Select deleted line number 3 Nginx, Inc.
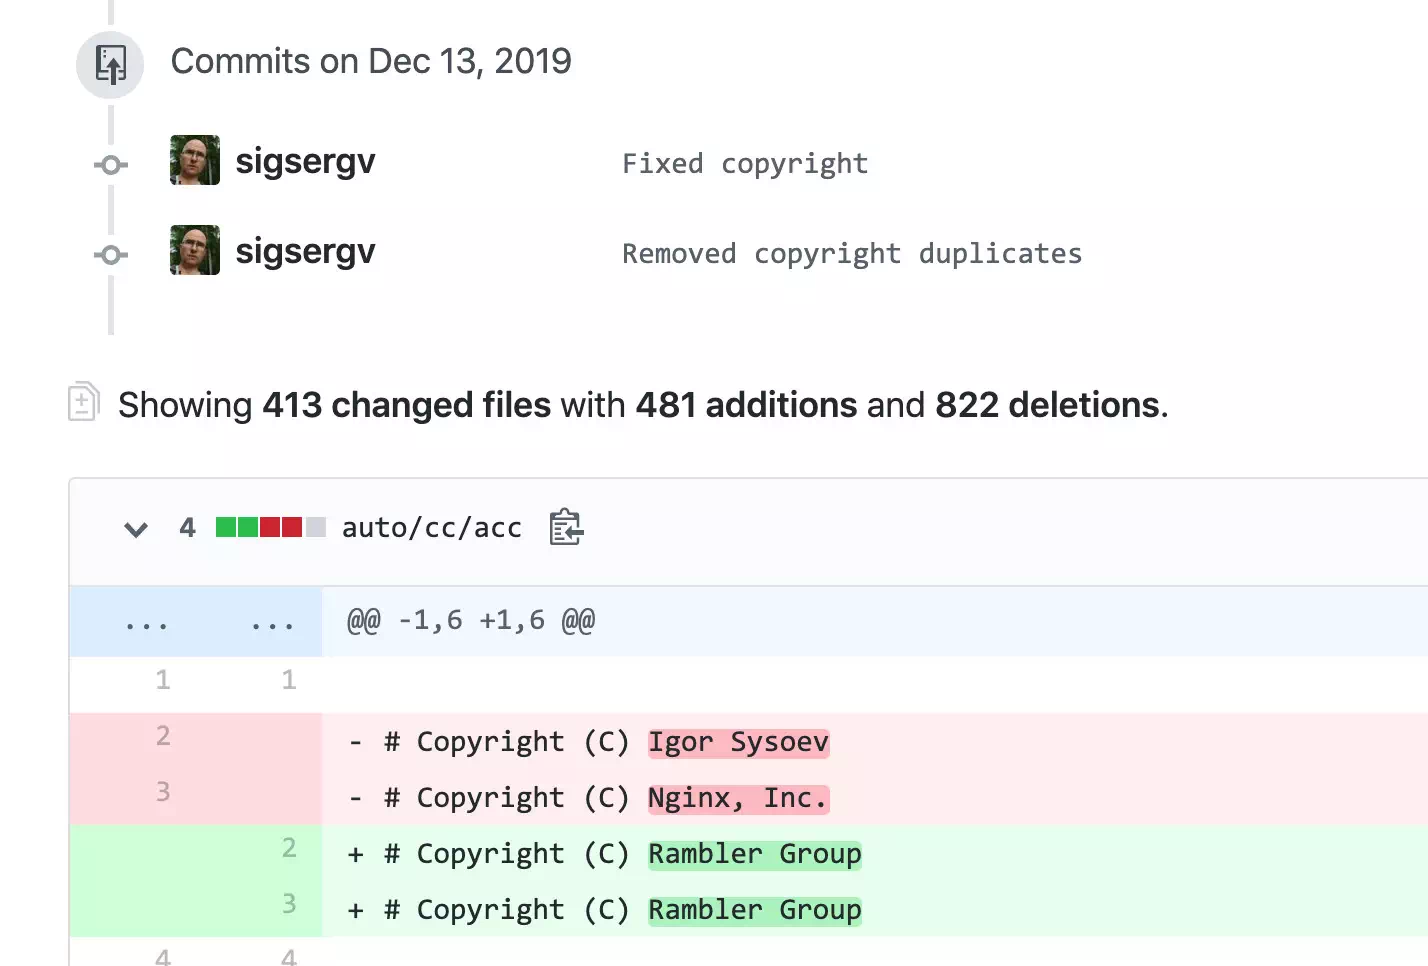Screen dimensions: 1428x966 (x=163, y=793)
